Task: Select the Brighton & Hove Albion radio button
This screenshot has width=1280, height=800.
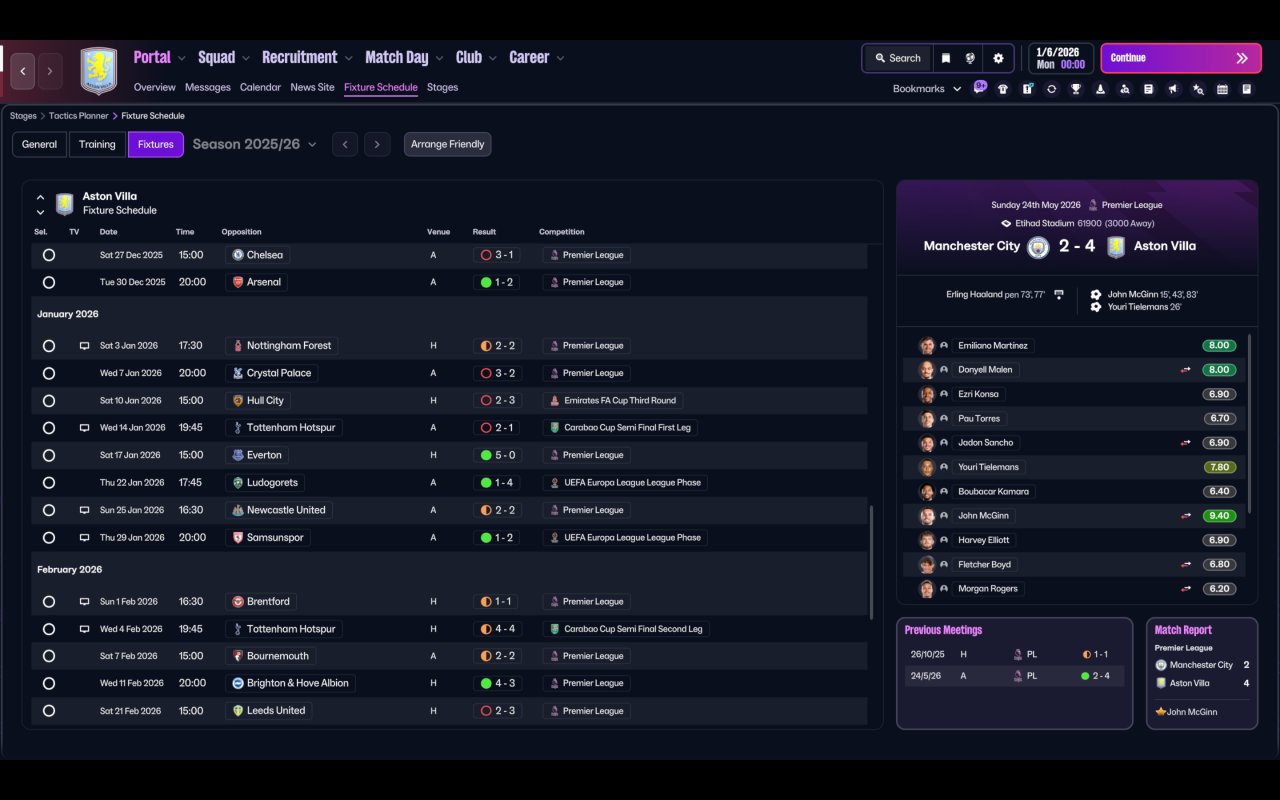Action: pyautogui.click(x=49, y=683)
